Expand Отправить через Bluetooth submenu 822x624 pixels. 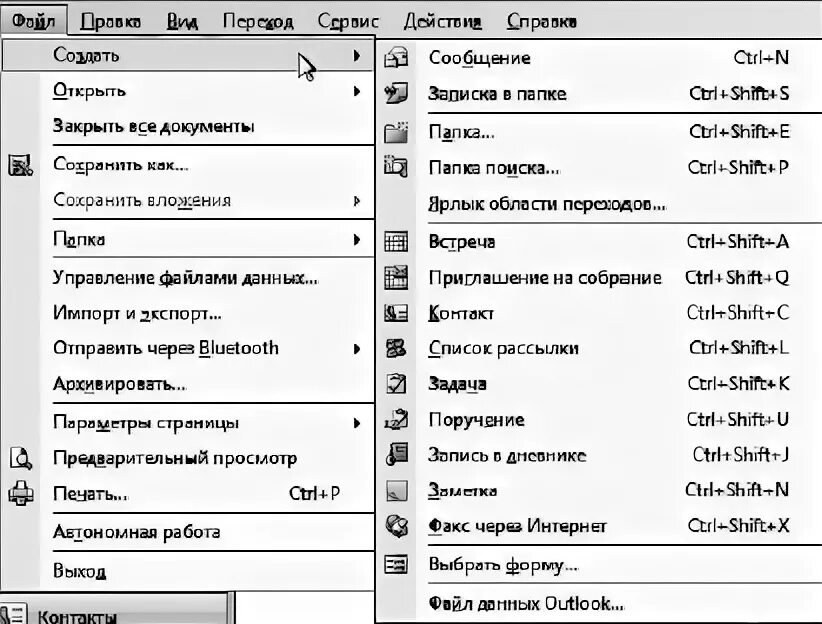coord(357,349)
